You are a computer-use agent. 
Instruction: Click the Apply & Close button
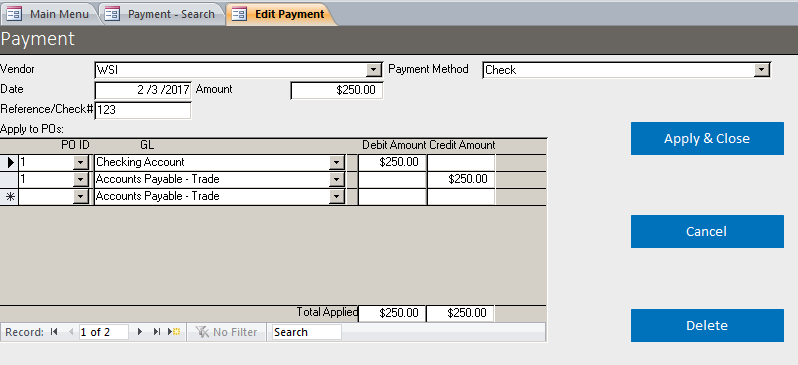point(707,138)
